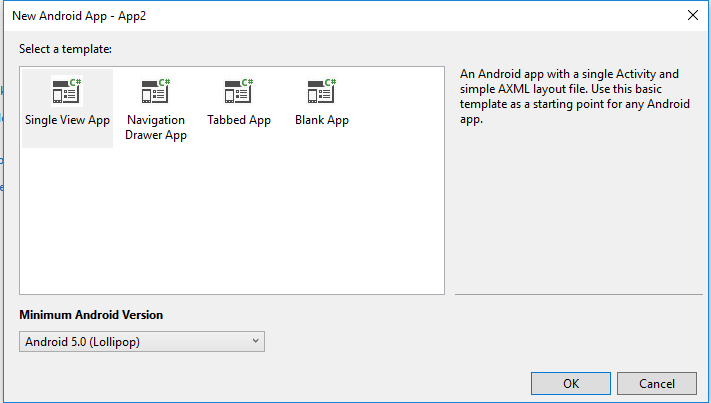Open the Minimum Android Version combo box

click(141, 342)
